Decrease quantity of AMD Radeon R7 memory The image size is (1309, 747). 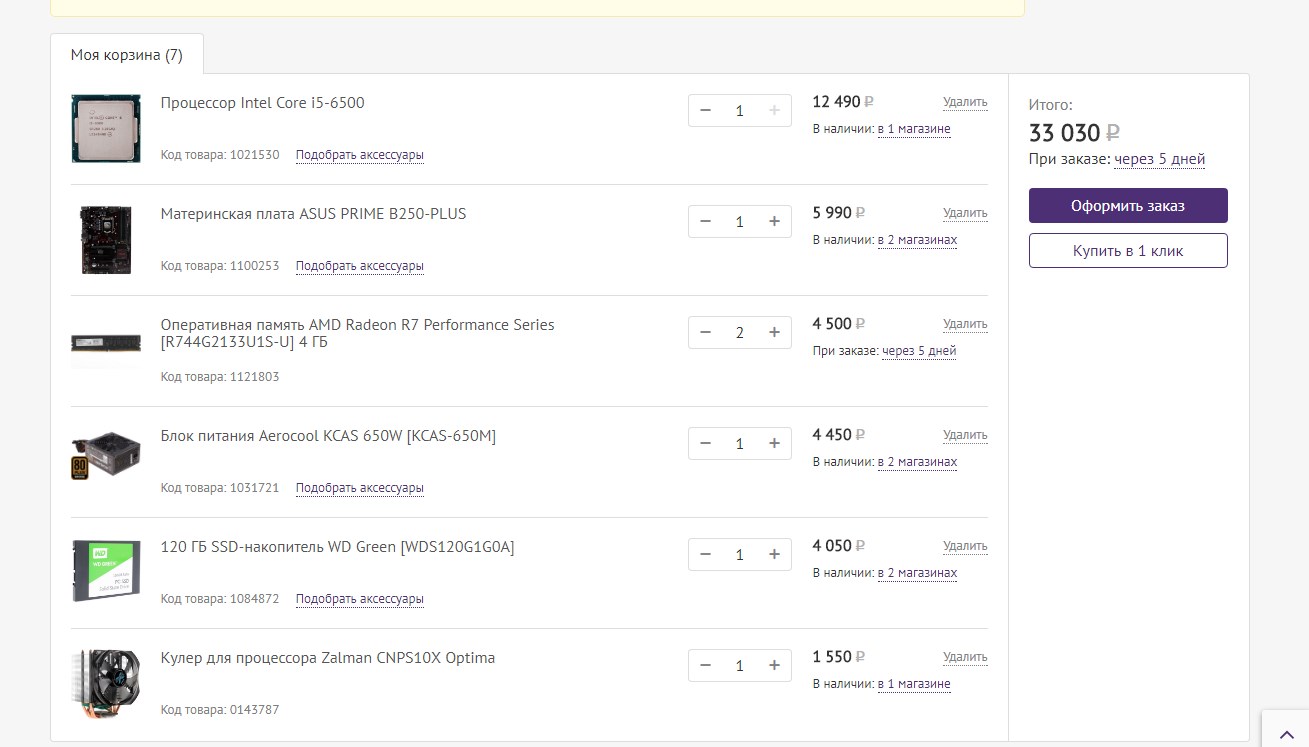[x=706, y=332]
